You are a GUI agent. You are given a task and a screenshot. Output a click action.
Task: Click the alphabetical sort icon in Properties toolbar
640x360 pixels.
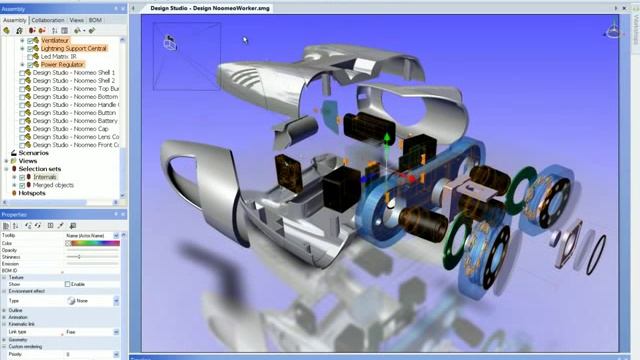pyautogui.click(x=16, y=226)
